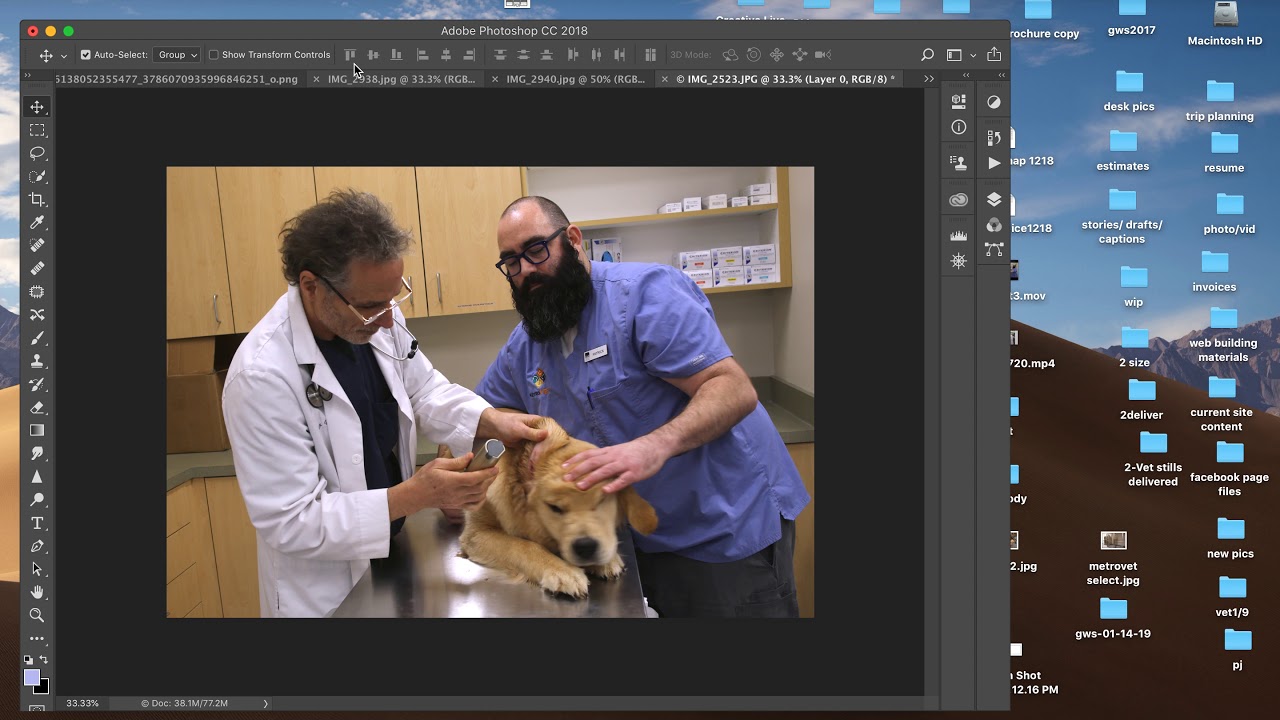
Task: Switch to the IMG_2940.jpg tab
Action: (x=575, y=79)
